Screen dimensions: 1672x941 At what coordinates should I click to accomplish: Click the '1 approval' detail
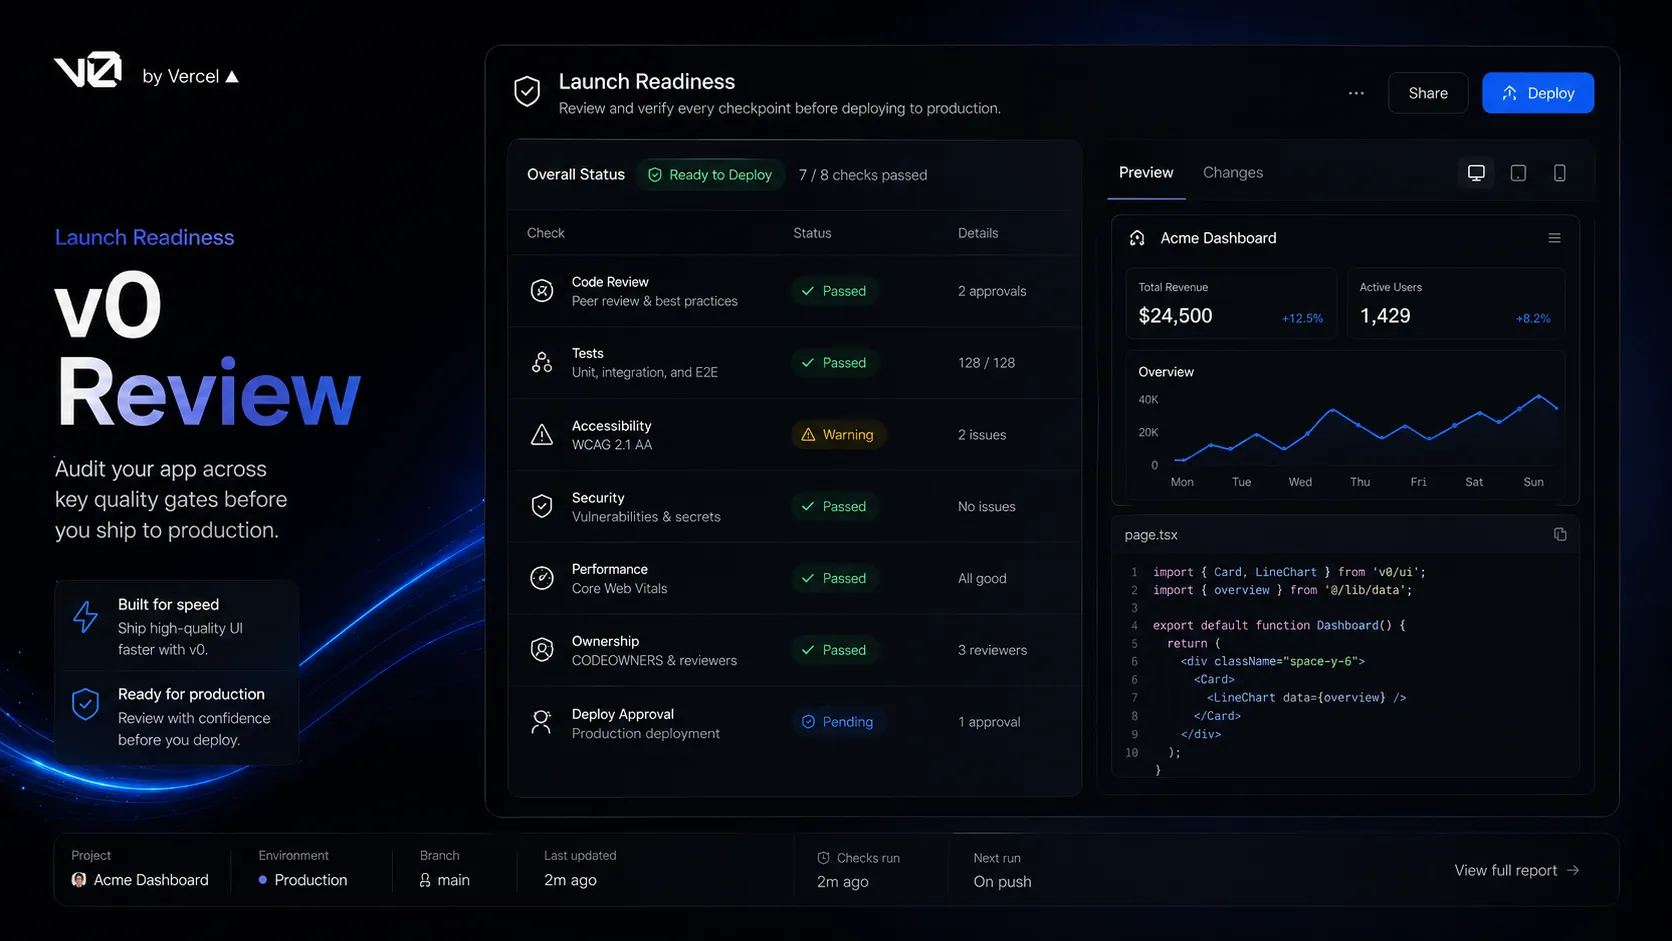coord(989,722)
